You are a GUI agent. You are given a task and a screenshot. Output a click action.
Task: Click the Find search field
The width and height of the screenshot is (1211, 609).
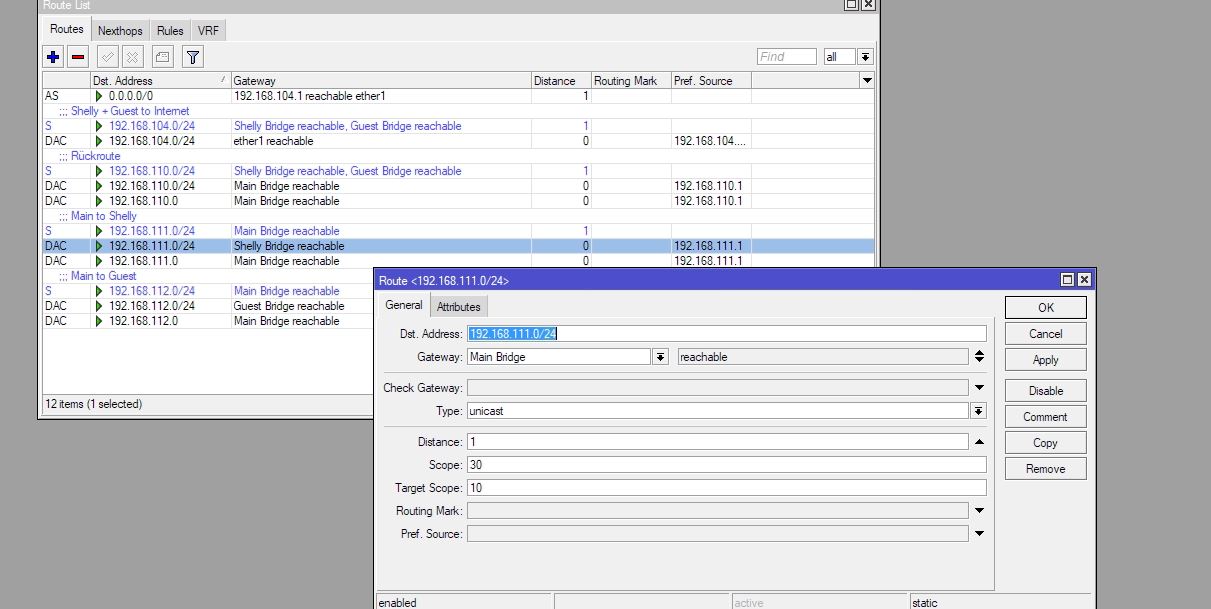tap(786, 57)
